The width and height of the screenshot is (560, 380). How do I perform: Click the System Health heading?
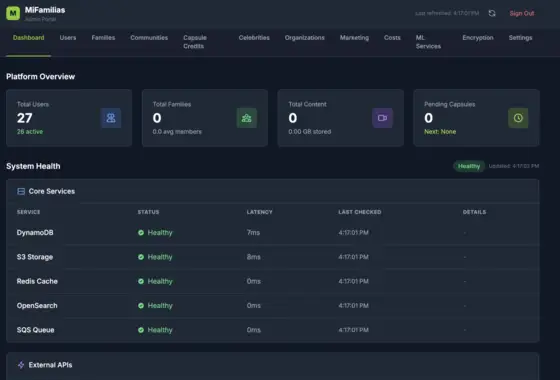(x=33, y=166)
